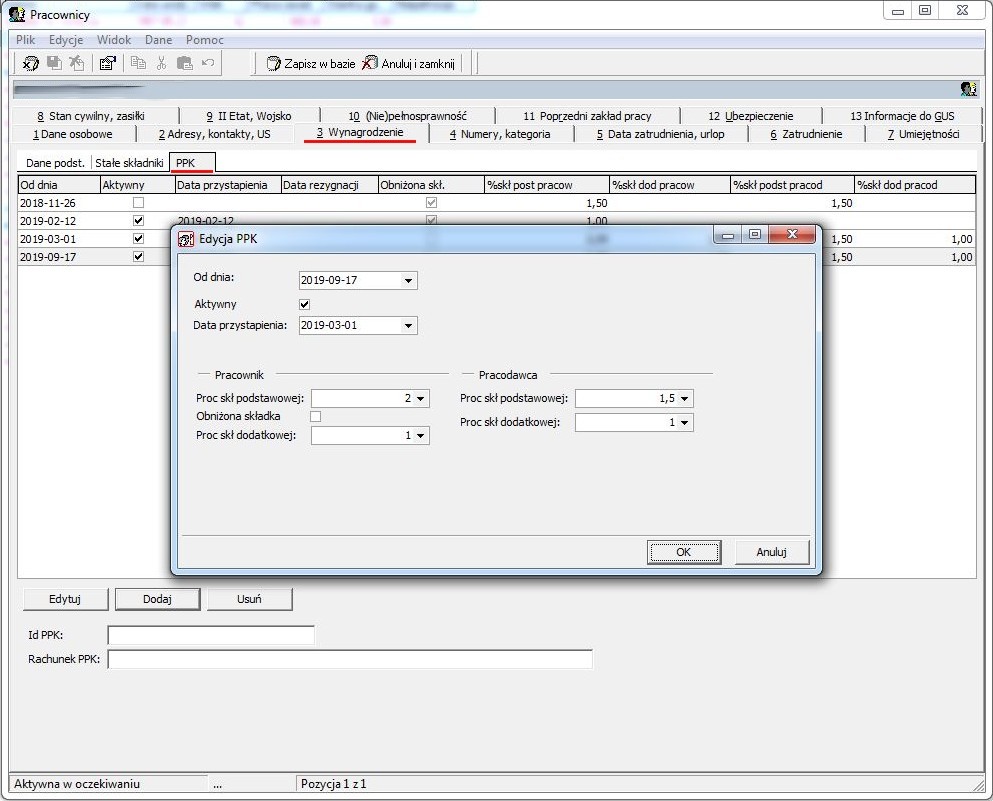The height and width of the screenshot is (801, 993).
Task: Click the Id PPK input field
Action: pos(211,635)
